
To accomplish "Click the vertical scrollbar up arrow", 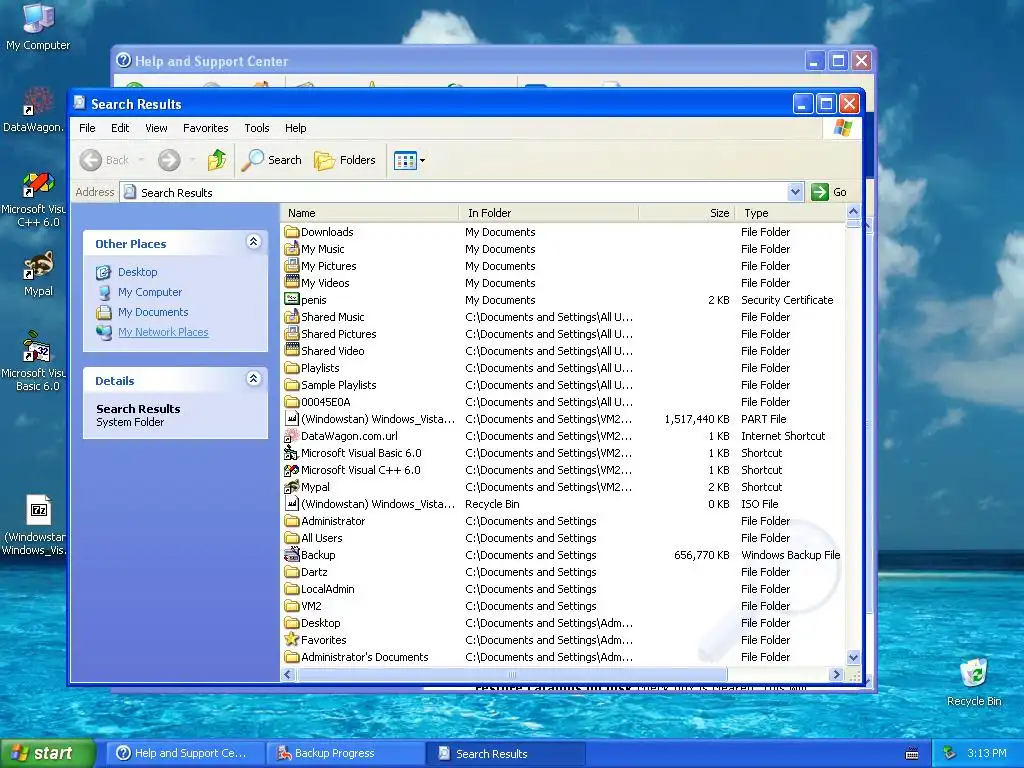I will (x=853, y=212).
